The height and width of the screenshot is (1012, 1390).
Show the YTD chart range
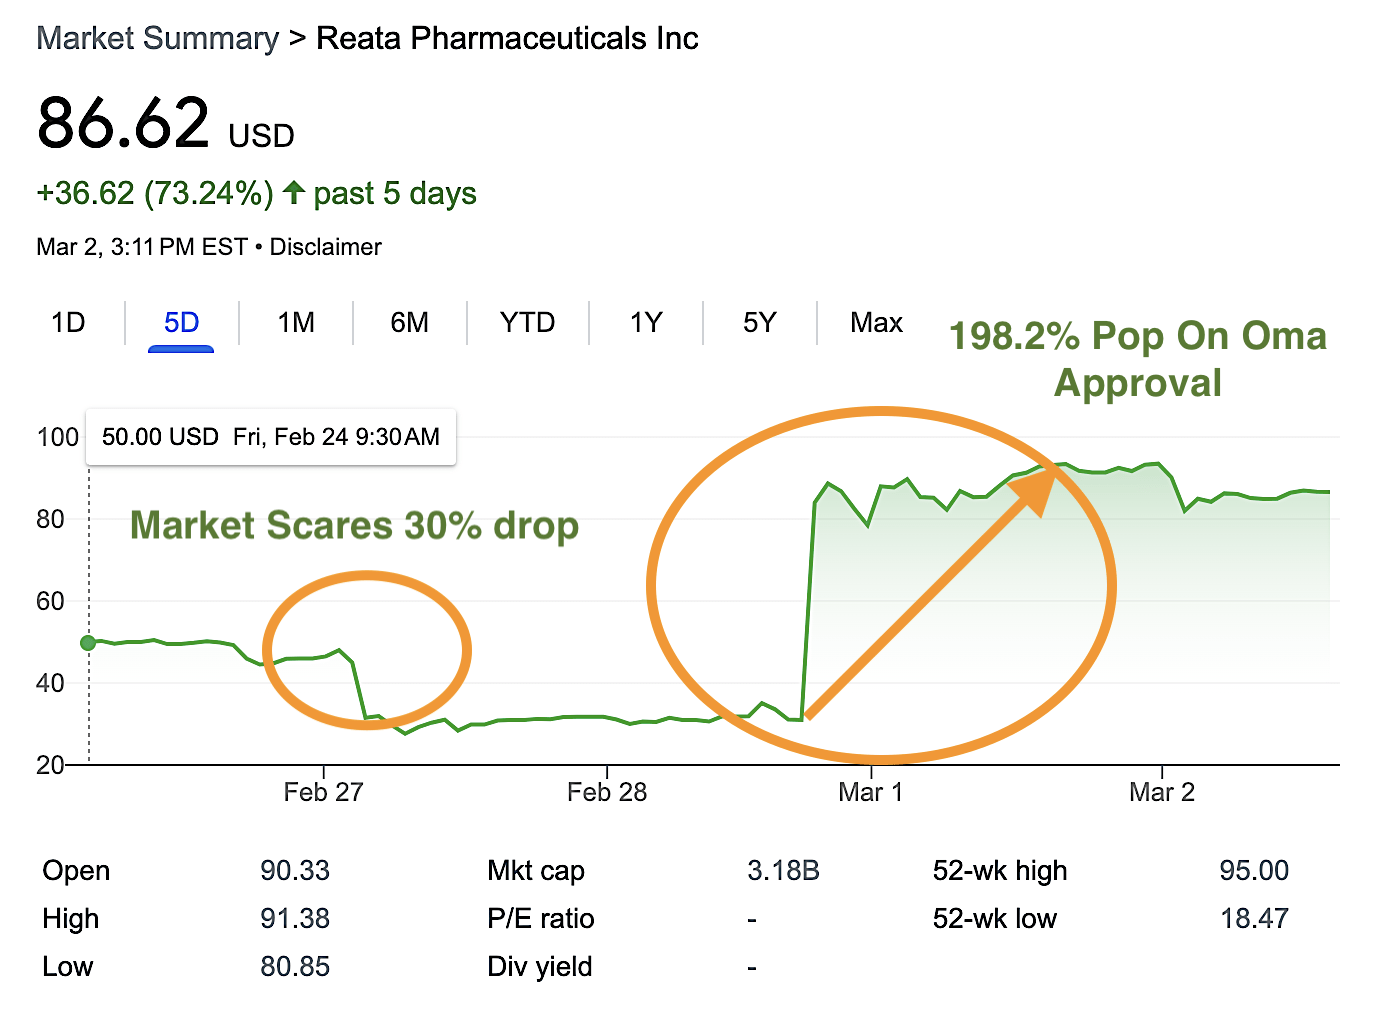(x=527, y=323)
